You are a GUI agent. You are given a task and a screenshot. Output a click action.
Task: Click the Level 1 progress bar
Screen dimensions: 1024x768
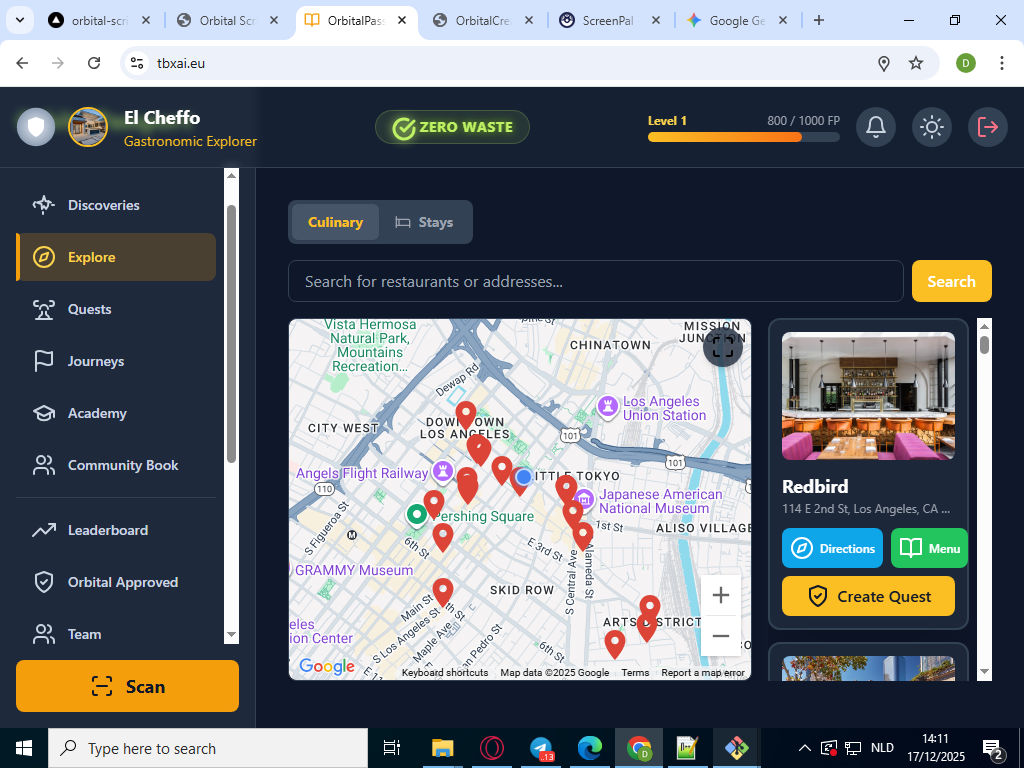tap(743, 137)
